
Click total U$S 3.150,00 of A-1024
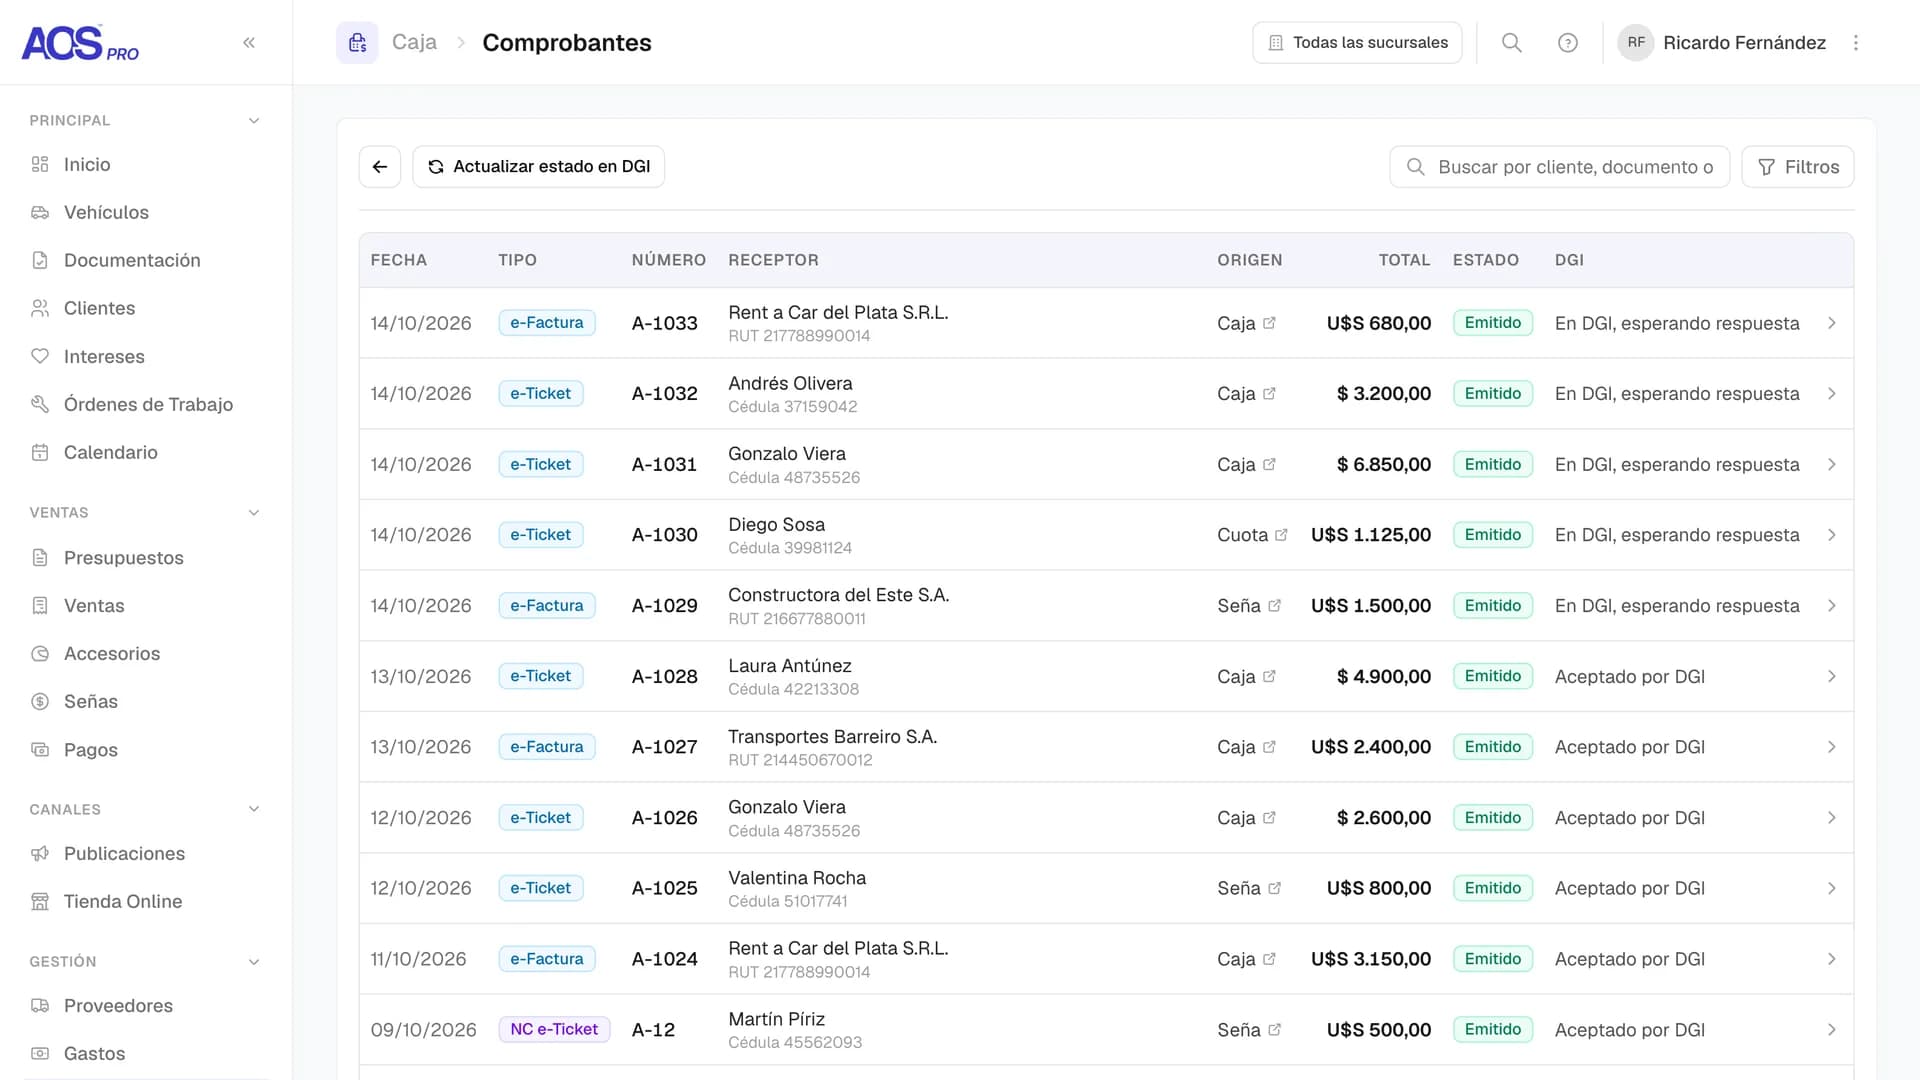coord(1370,959)
